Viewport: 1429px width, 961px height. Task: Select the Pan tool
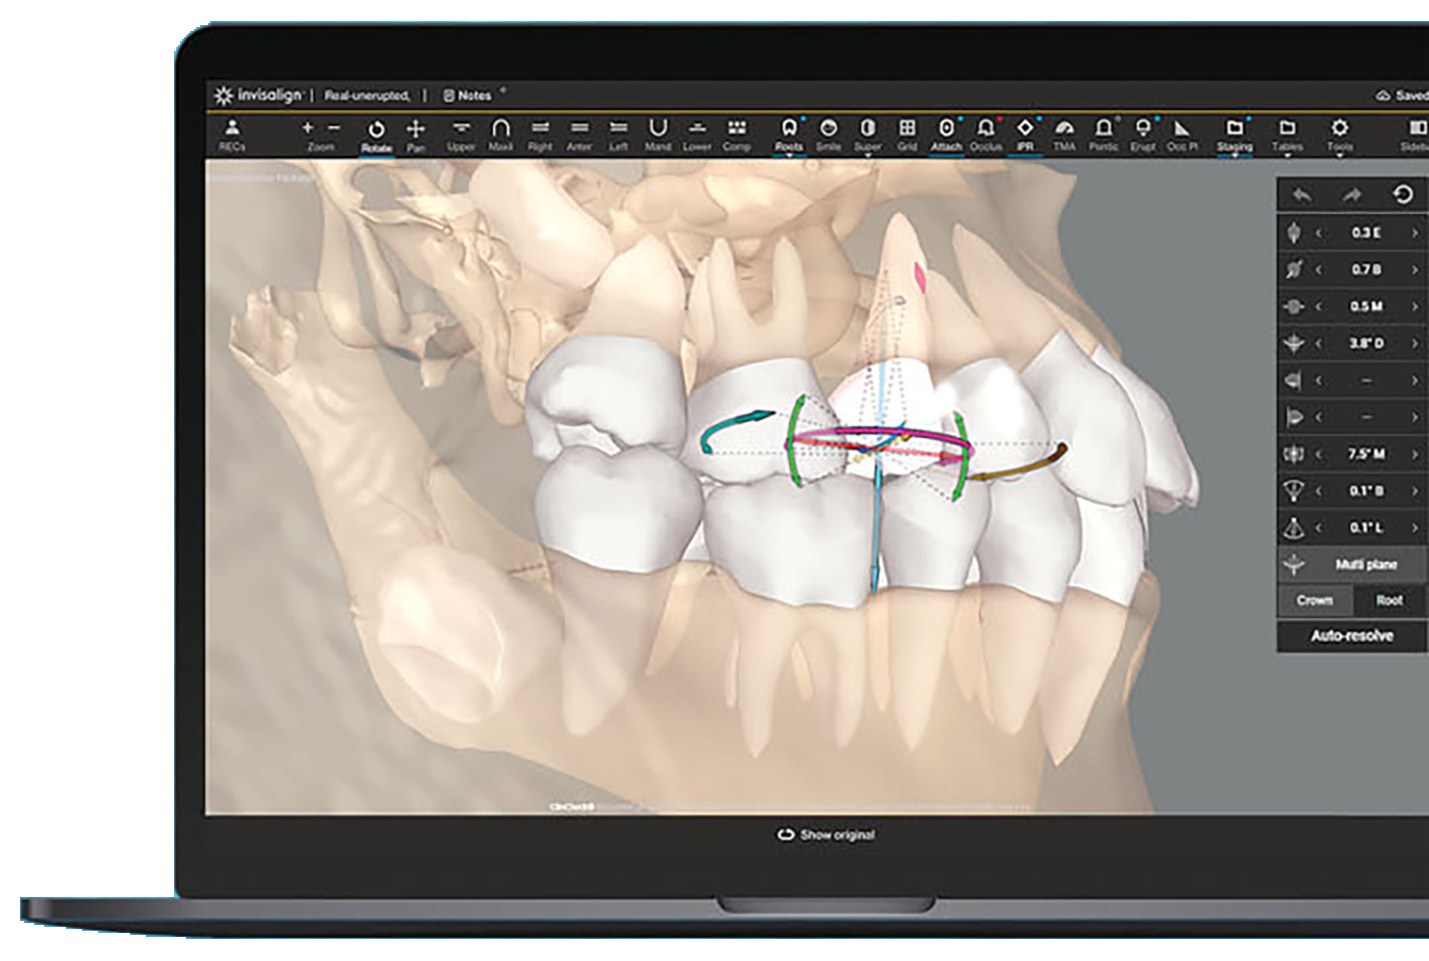(x=416, y=135)
